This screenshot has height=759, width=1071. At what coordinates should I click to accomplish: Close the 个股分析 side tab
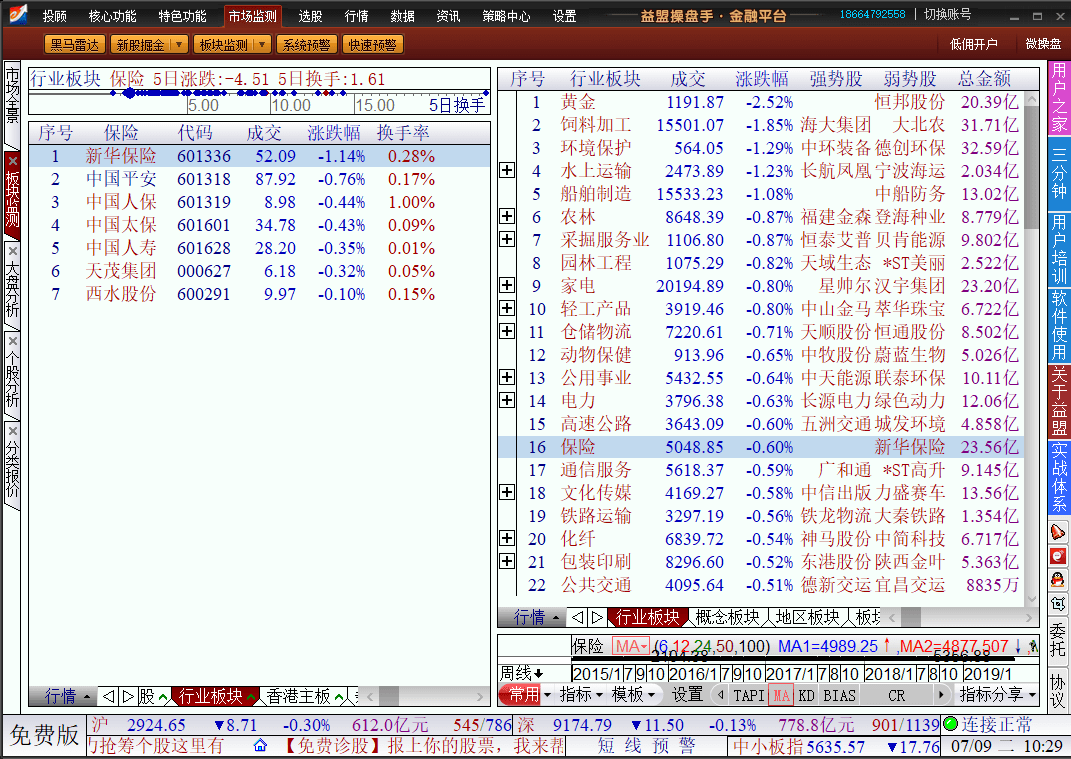point(12,341)
